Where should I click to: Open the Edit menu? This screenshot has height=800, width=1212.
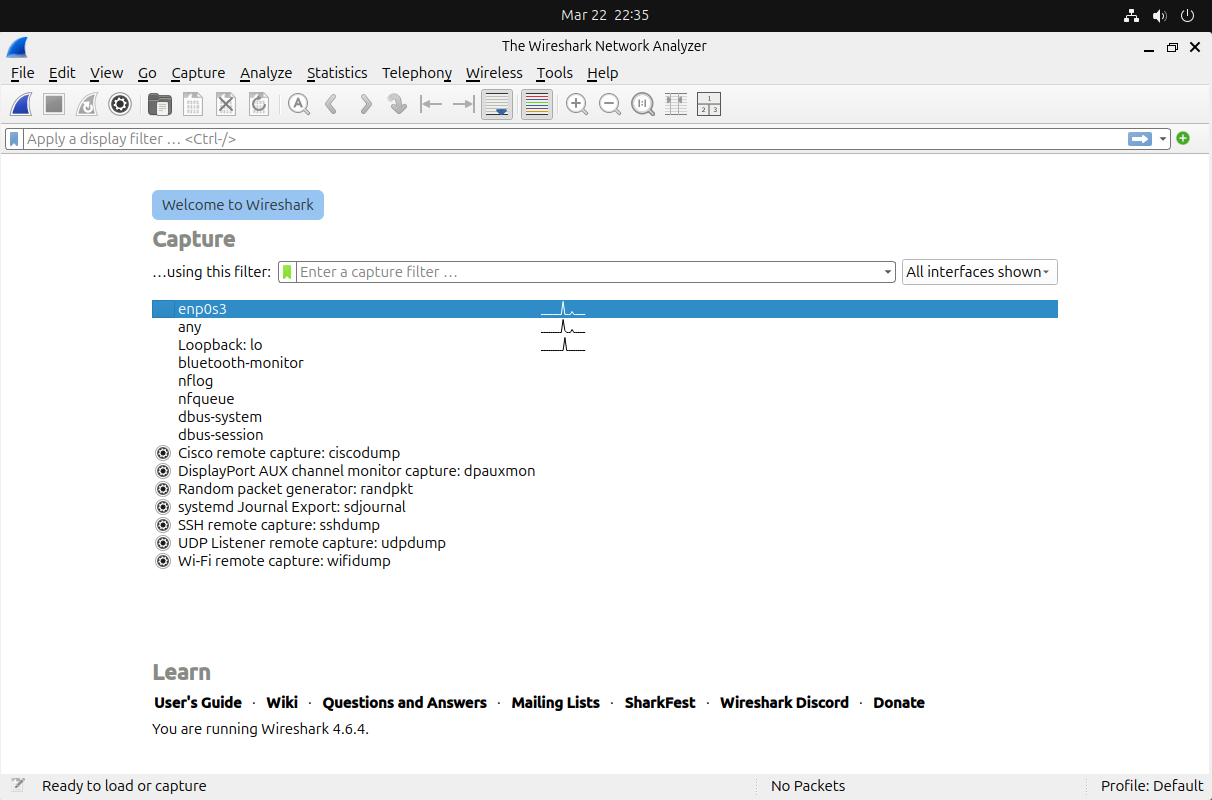(x=62, y=73)
